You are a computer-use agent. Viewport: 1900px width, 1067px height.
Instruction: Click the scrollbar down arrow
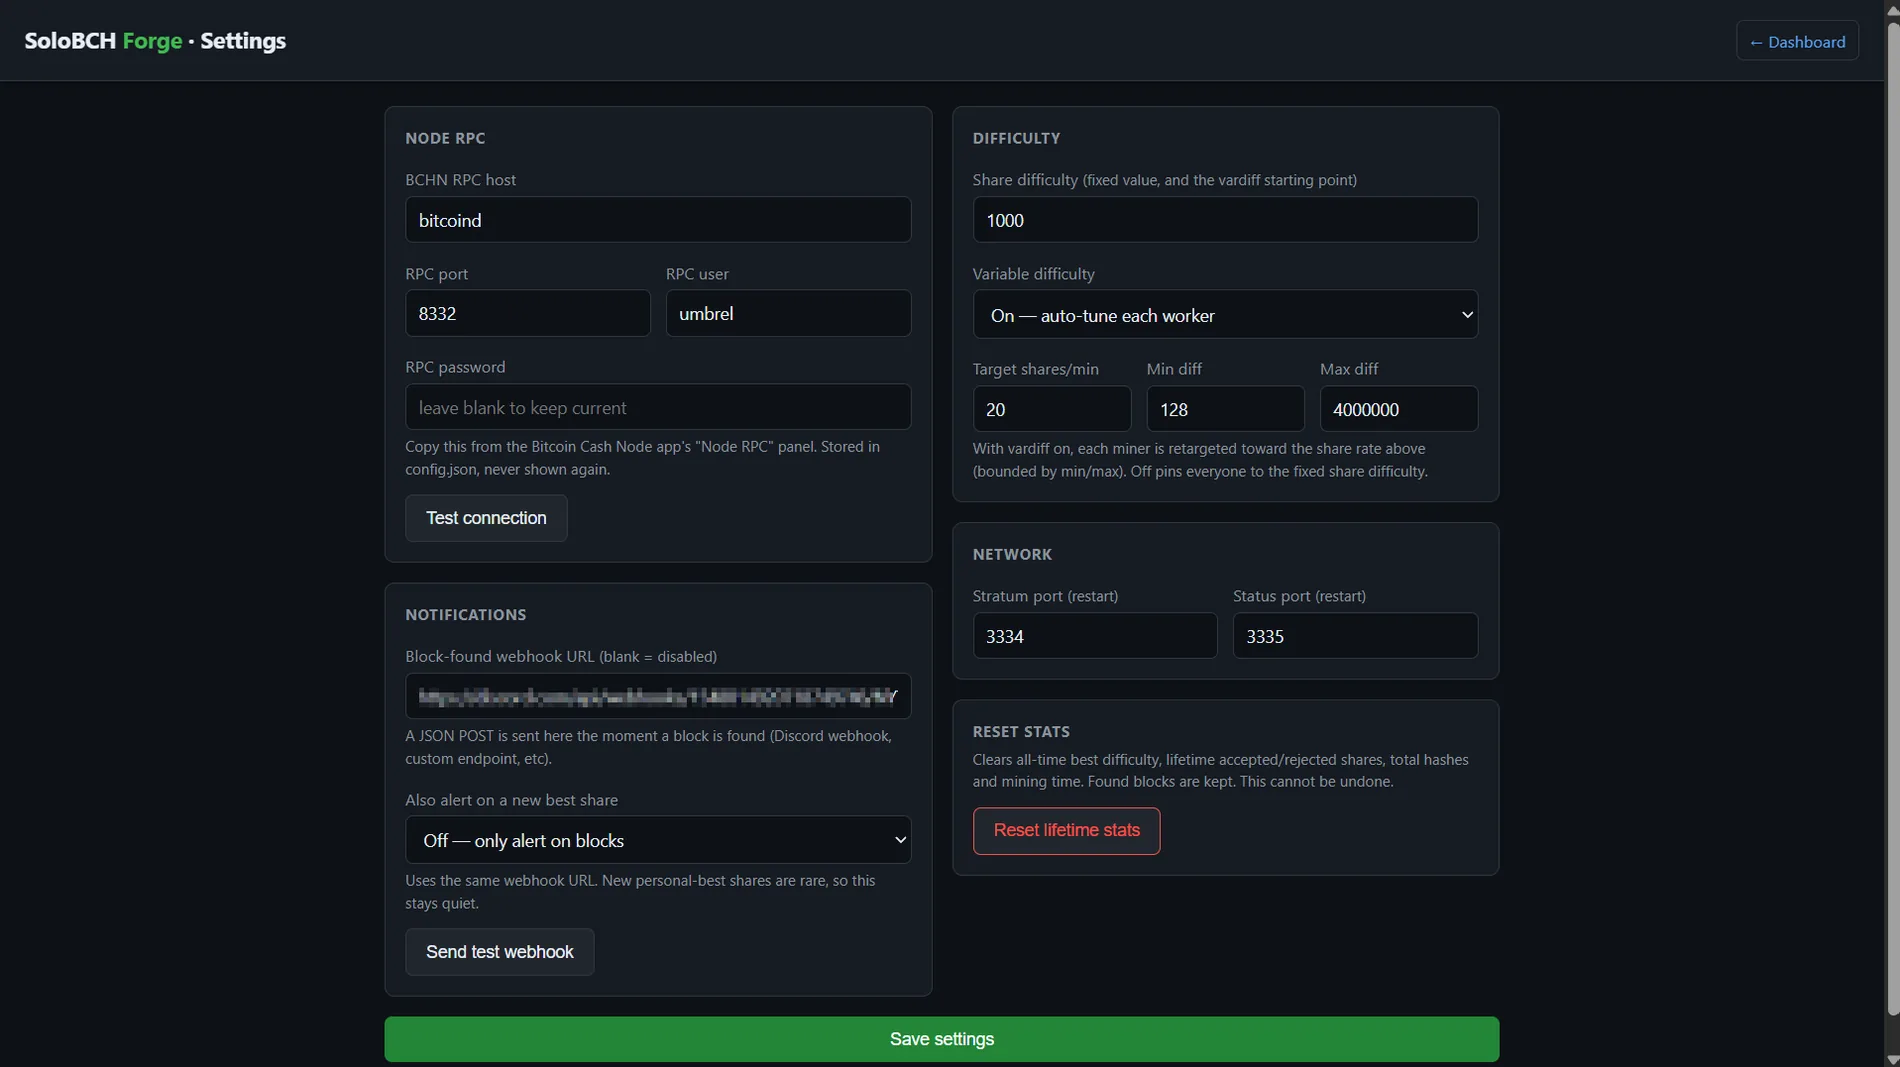click(1892, 1059)
